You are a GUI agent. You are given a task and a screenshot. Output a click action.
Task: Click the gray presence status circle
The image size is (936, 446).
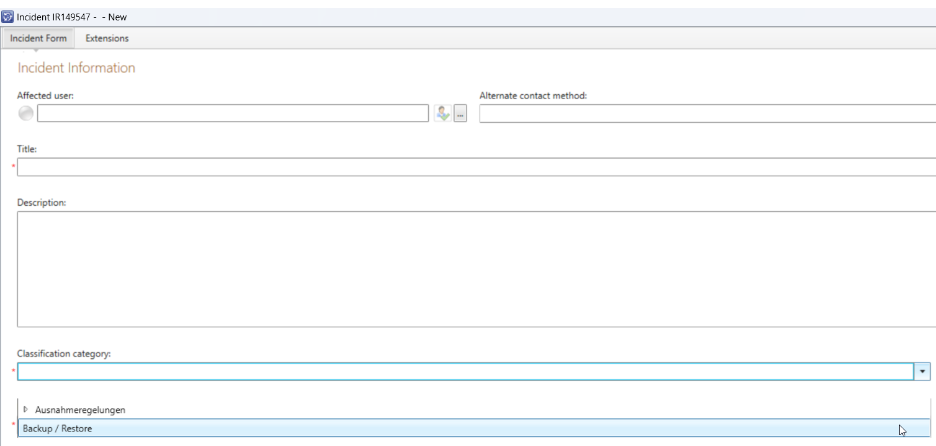26,113
